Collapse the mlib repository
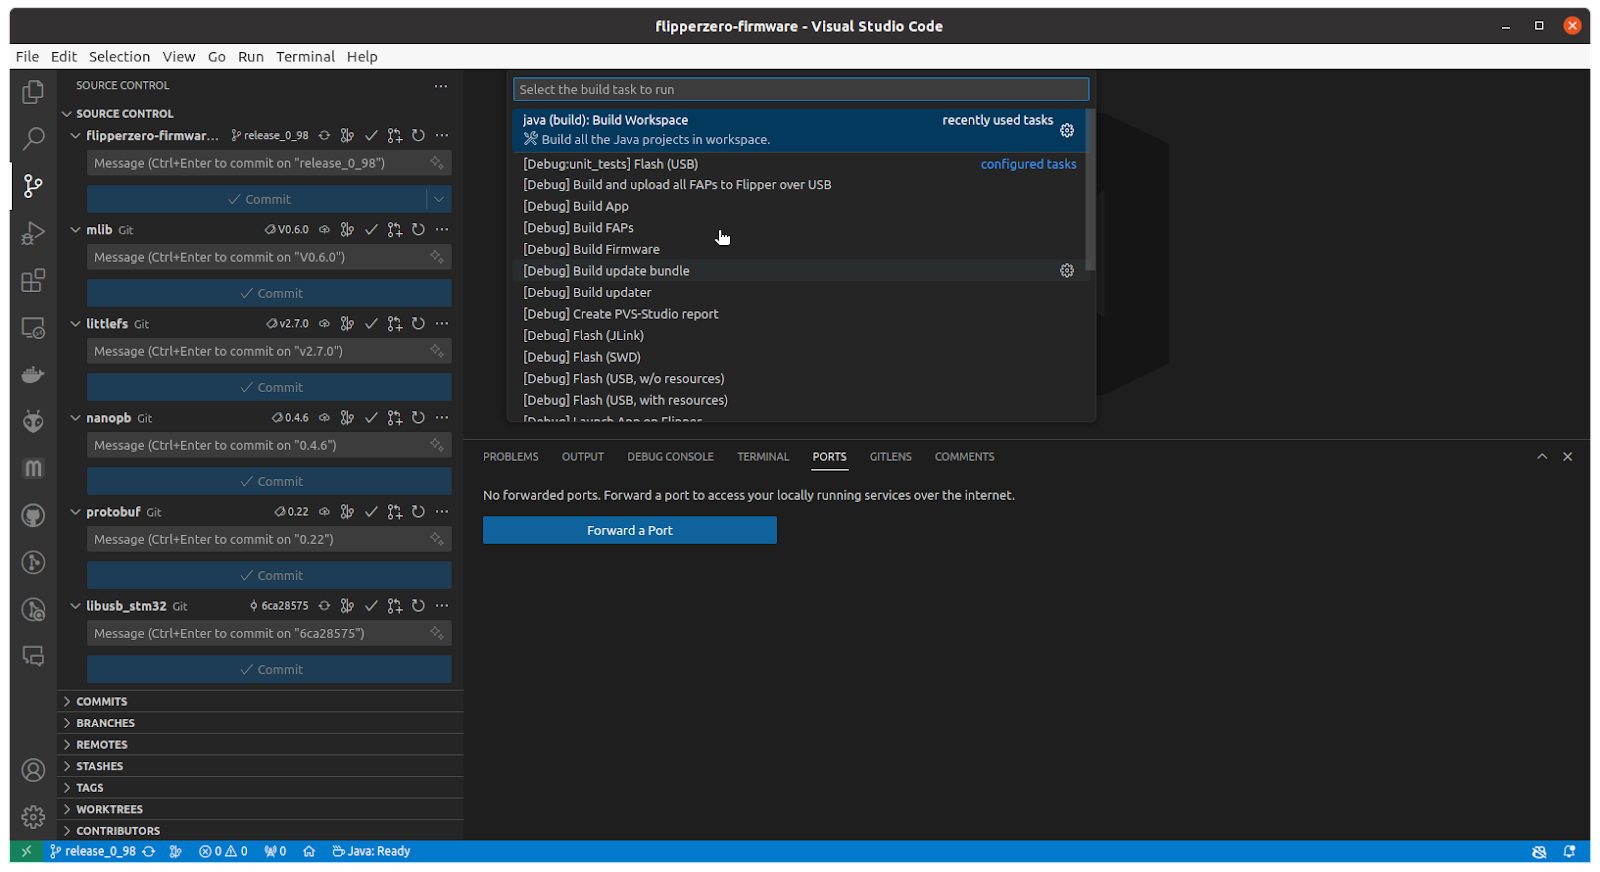This screenshot has width=1600, height=872. 75,230
